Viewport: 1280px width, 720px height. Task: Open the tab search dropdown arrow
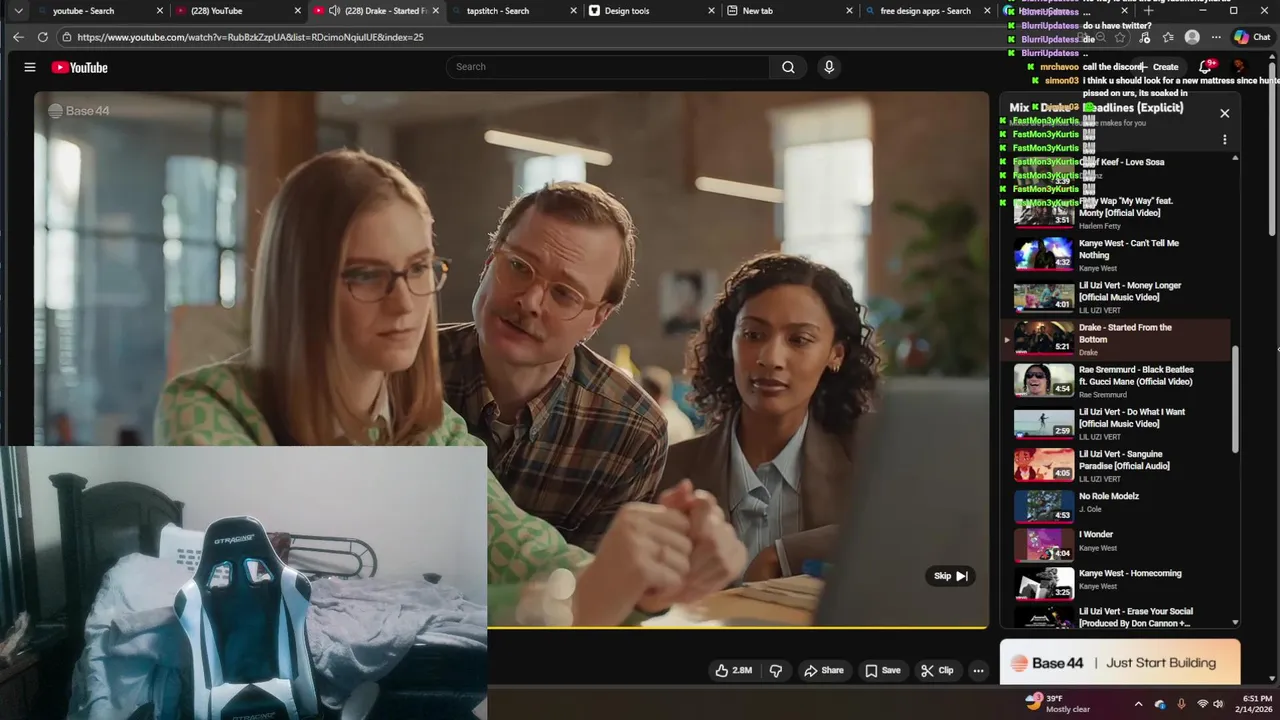tap(18, 11)
